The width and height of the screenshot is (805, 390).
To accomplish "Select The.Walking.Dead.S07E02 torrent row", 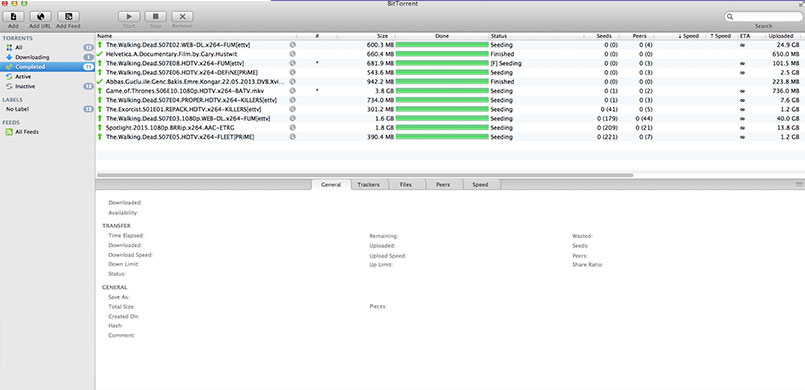I will point(450,45).
